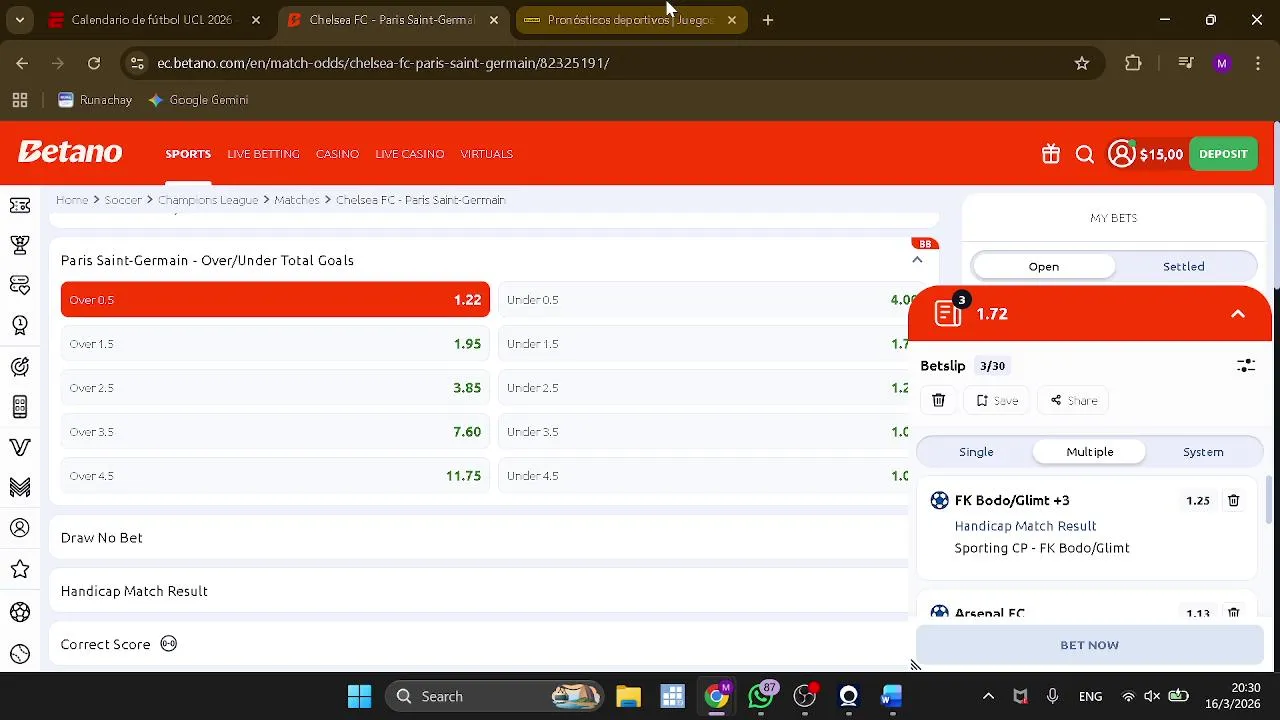The width and height of the screenshot is (1280, 720).
Task: Open the account avatar icon in header
Action: point(1122,154)
